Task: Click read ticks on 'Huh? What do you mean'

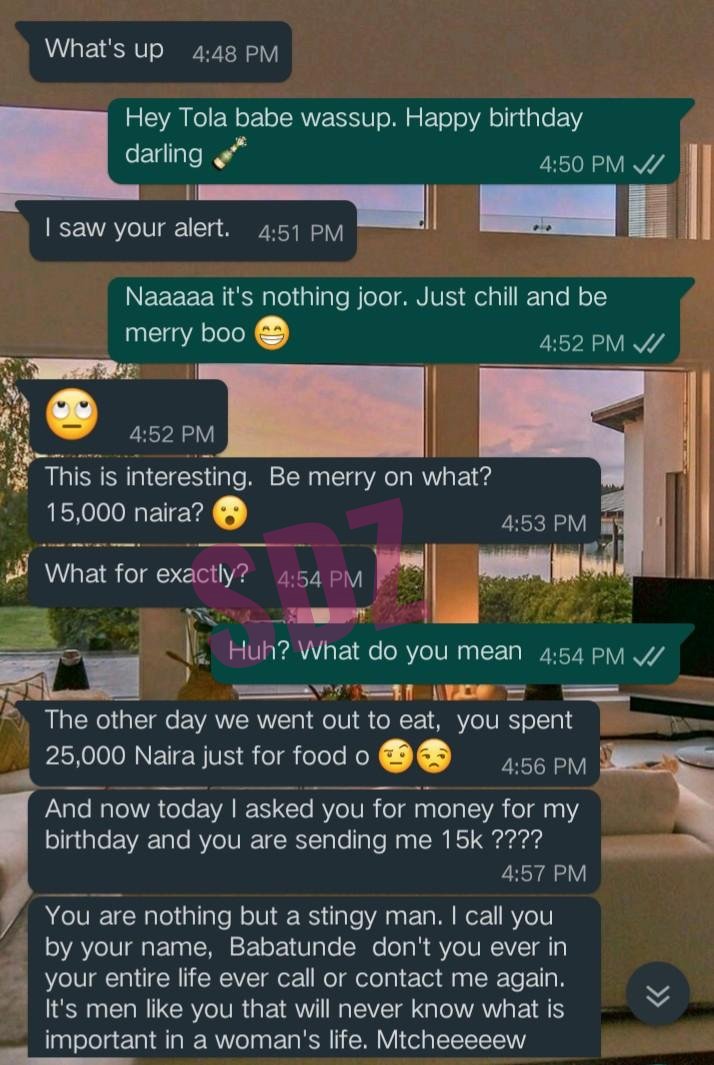Action: point(647,655)
